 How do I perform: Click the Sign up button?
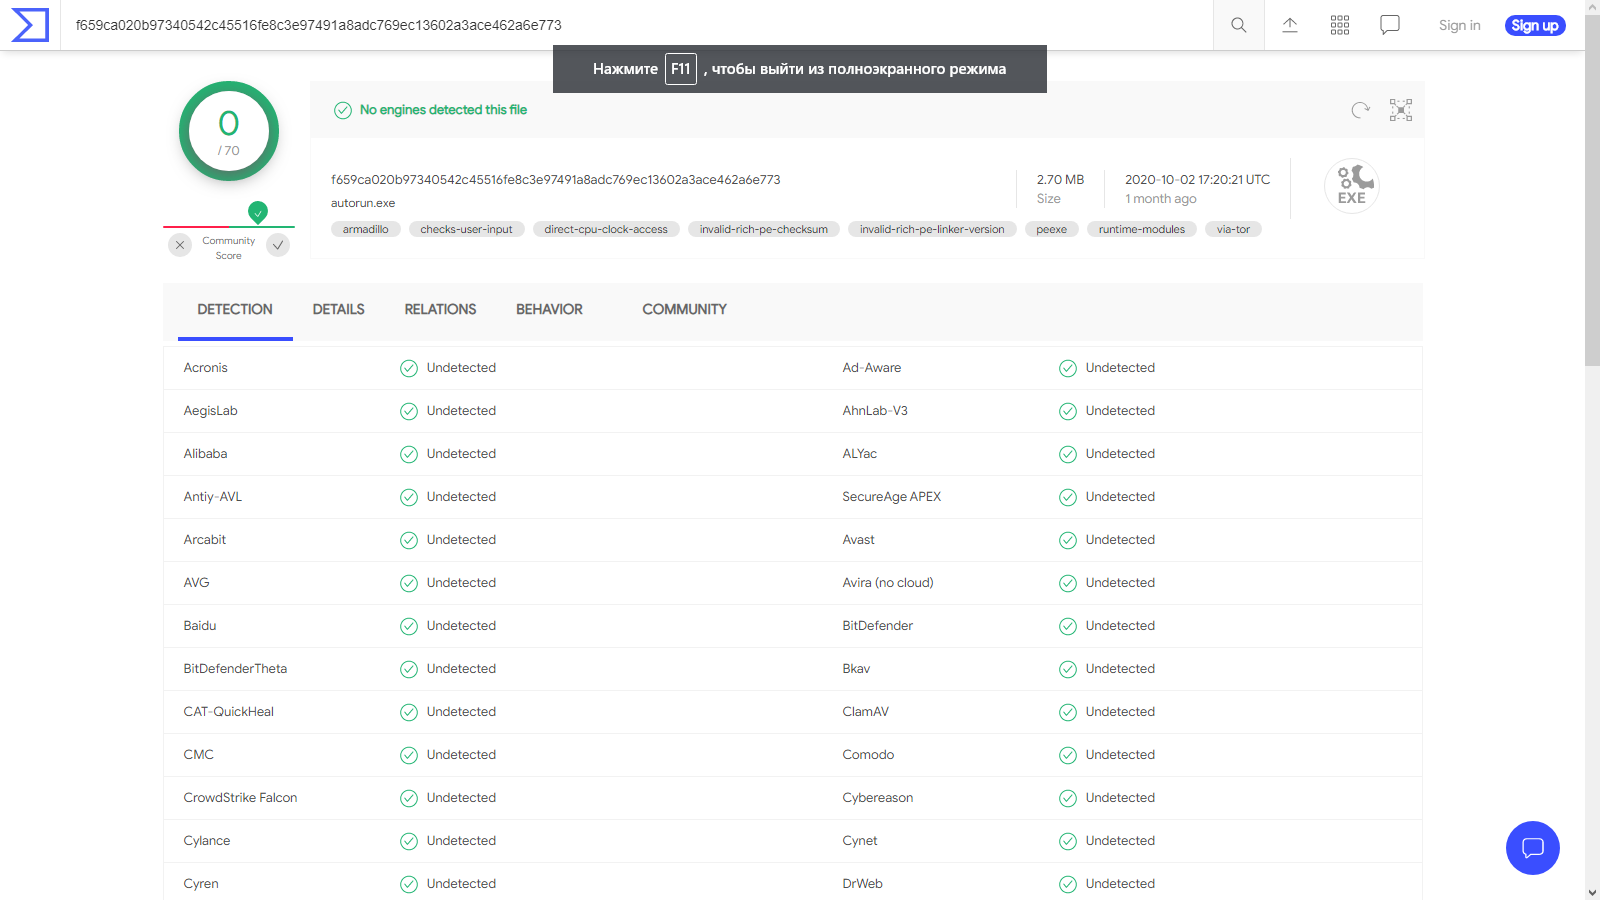click(x=1535, y=25)
